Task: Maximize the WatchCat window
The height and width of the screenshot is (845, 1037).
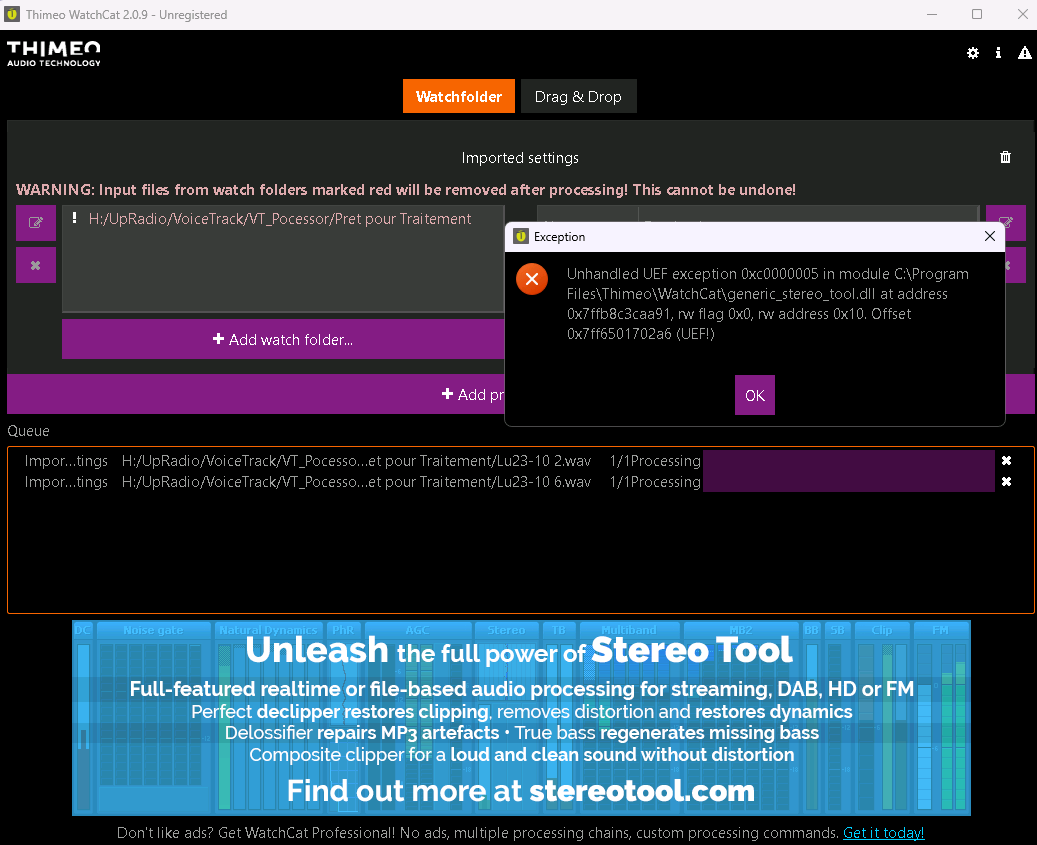Action: click(x=977, y=14)
